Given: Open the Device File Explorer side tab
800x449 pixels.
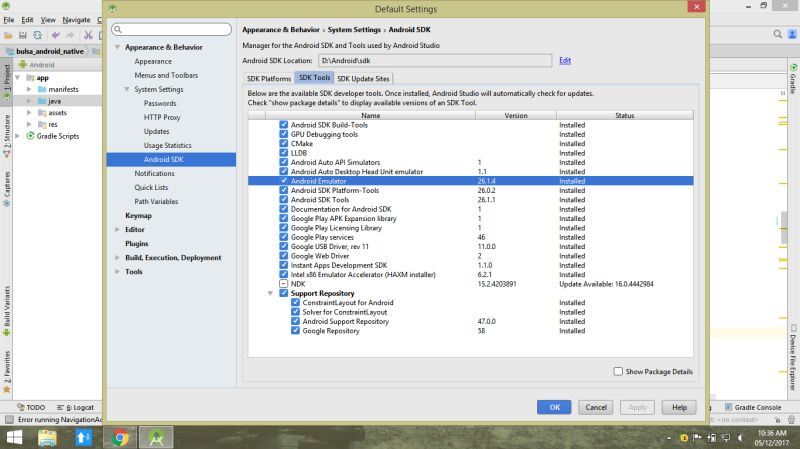Looking at the screenshot, I should (x=793, y=357).
